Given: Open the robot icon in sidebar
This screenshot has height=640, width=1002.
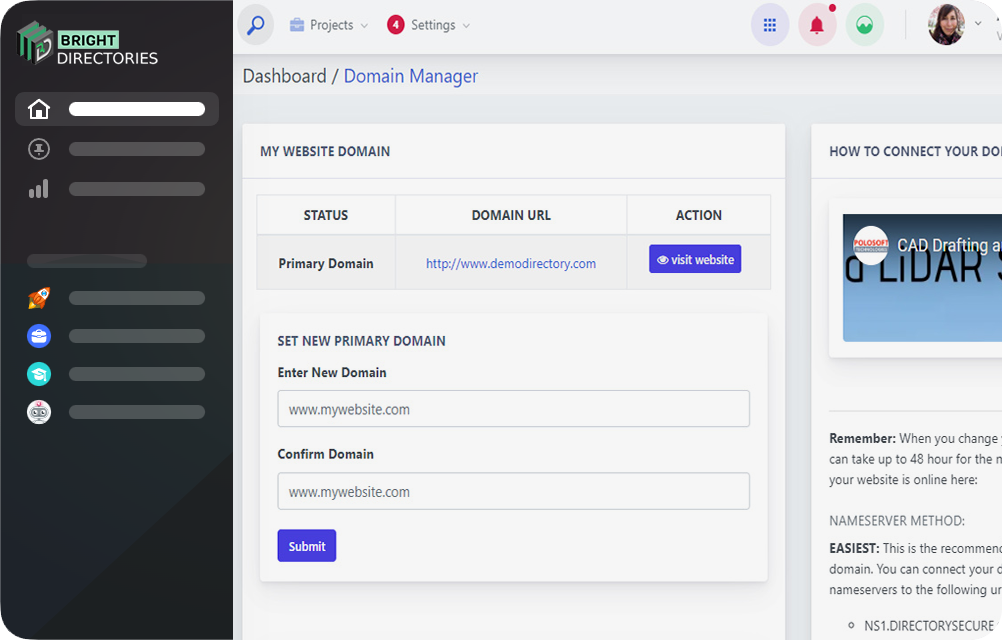Looking at the screenshot, I should point(39,412).
